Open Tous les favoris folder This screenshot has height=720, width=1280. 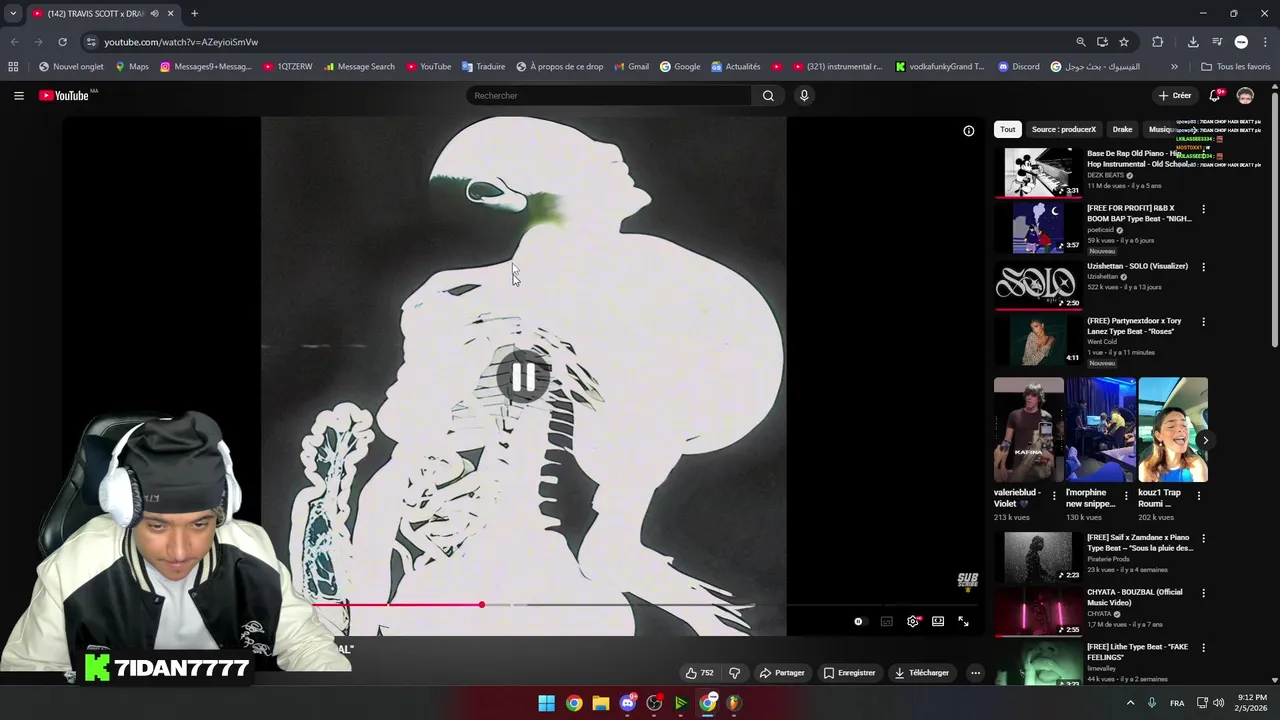[x=1235, y=67]
